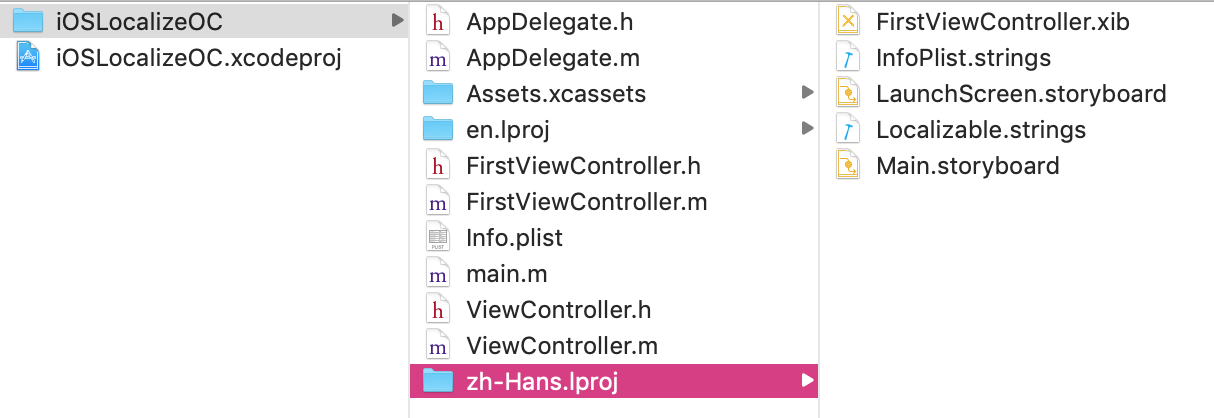Click the Main.storyboard file icon
Image resolution: width=1214 pixels, height=418 pixels.
pos(847,165)
